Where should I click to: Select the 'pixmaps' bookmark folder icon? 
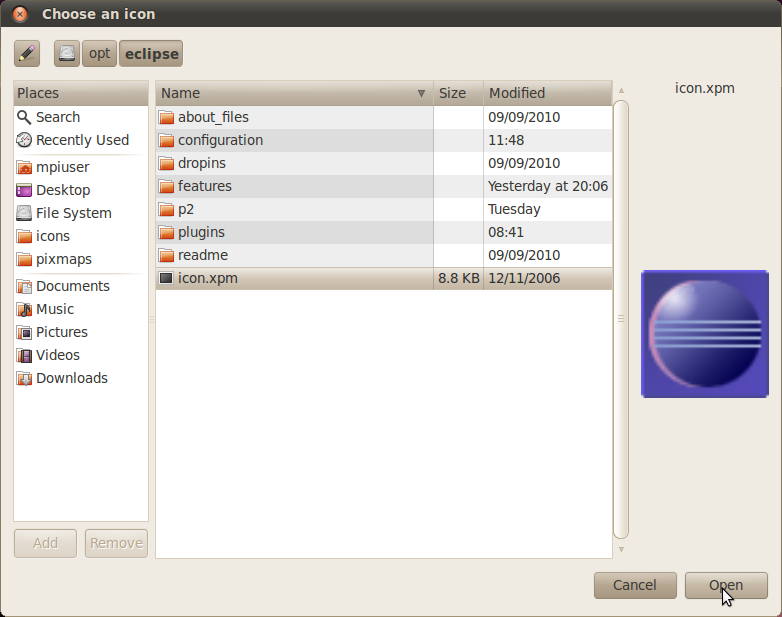tap(24, 259)
